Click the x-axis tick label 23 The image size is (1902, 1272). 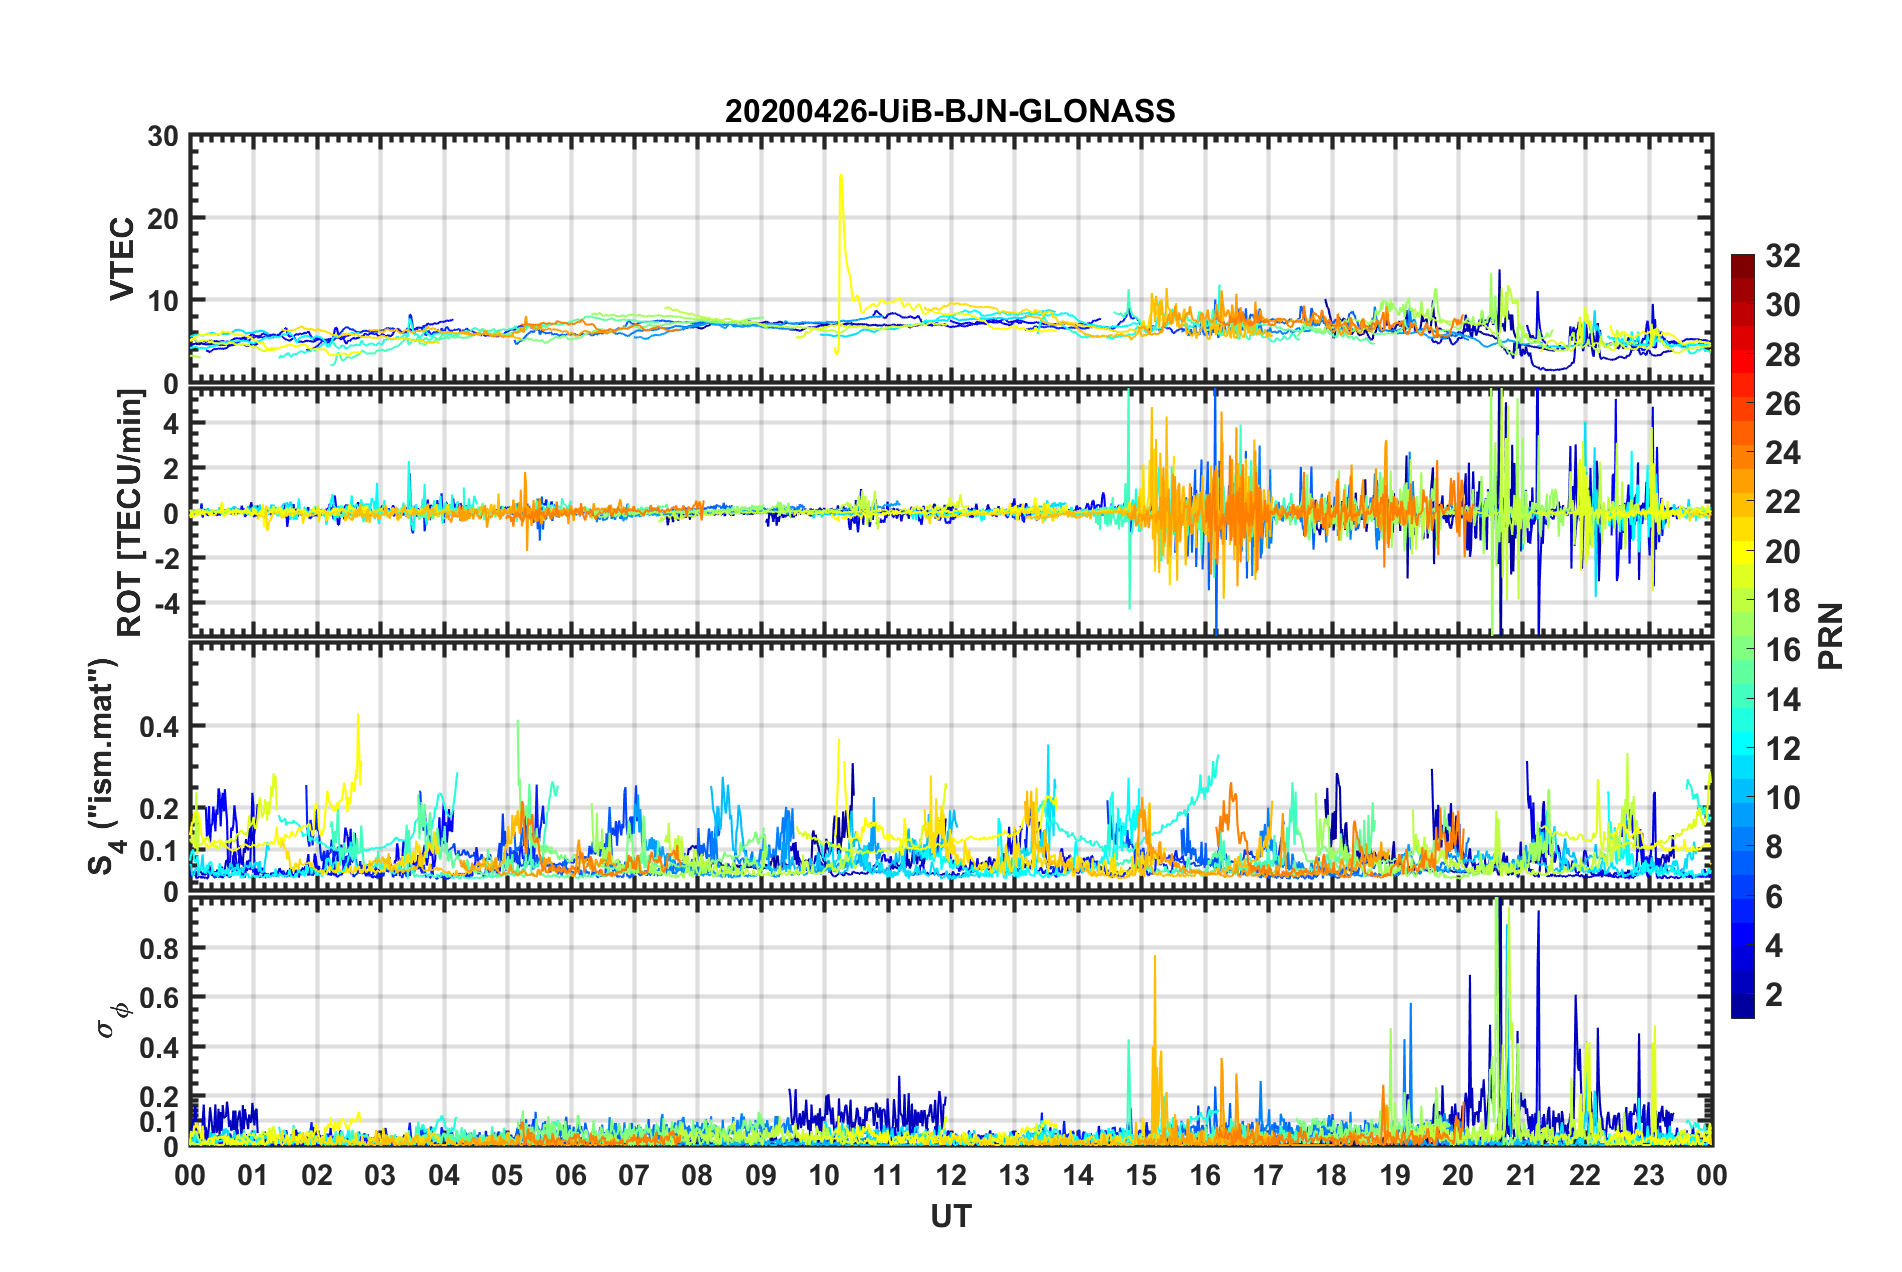click(1648, 1174)
